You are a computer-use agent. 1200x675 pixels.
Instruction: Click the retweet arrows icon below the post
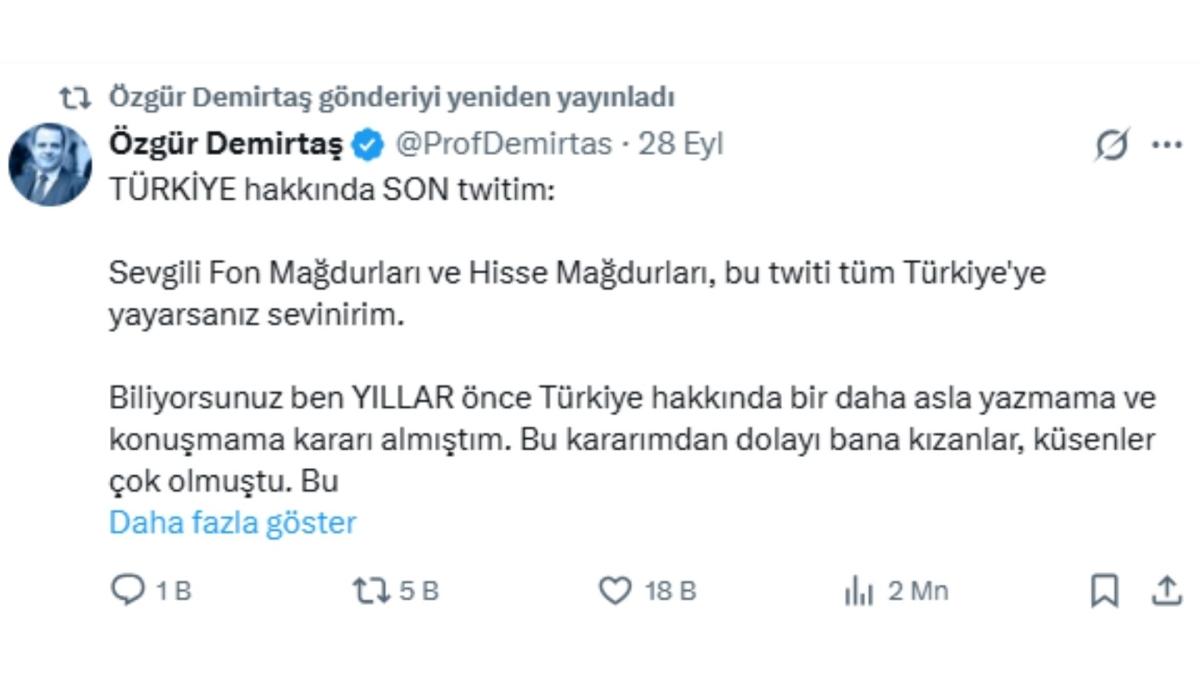(x=373, y=591)
